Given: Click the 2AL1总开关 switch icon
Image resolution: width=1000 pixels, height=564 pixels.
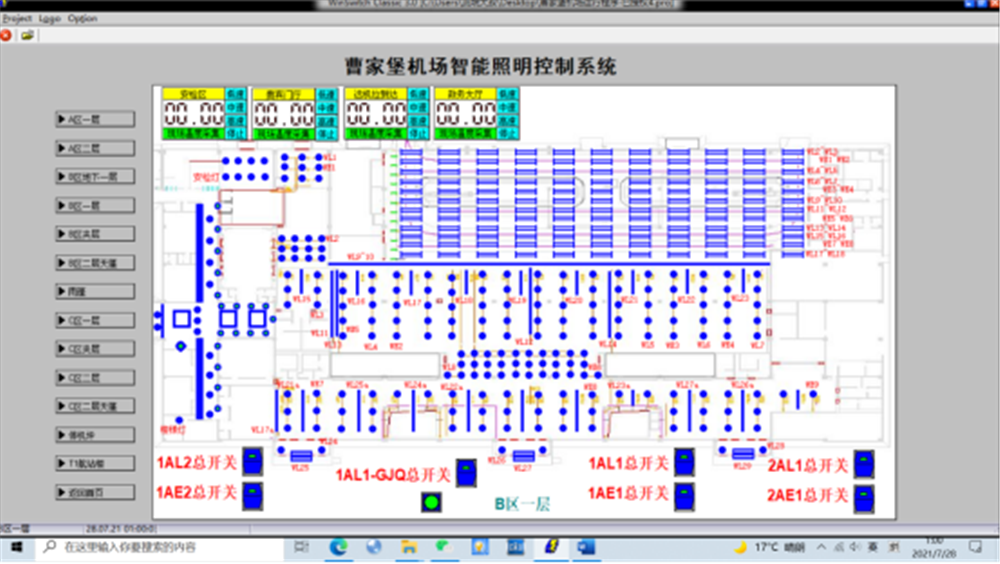Looking at the screenshot, I should click(x=864, y=464).
